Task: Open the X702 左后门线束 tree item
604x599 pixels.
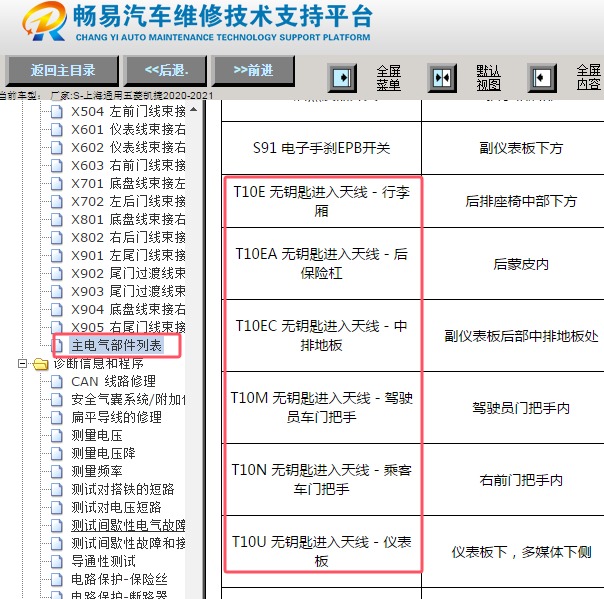Action: (128, 201)
